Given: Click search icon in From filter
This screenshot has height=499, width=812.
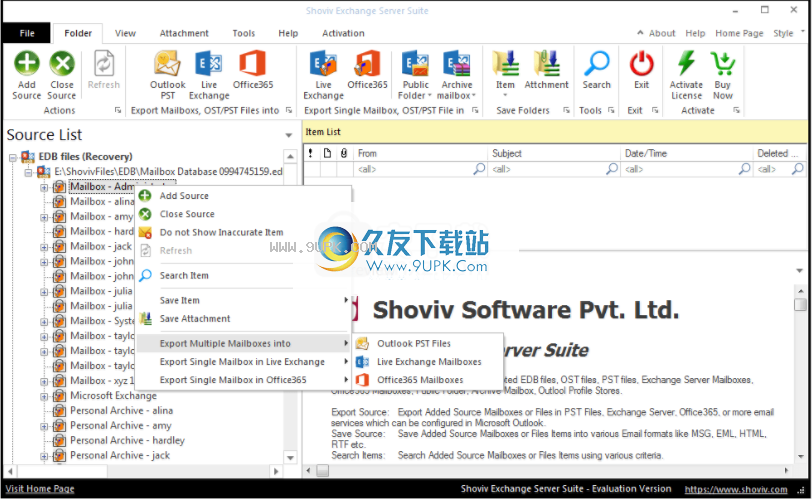Looking at the screenshot, I should point(480,169).
